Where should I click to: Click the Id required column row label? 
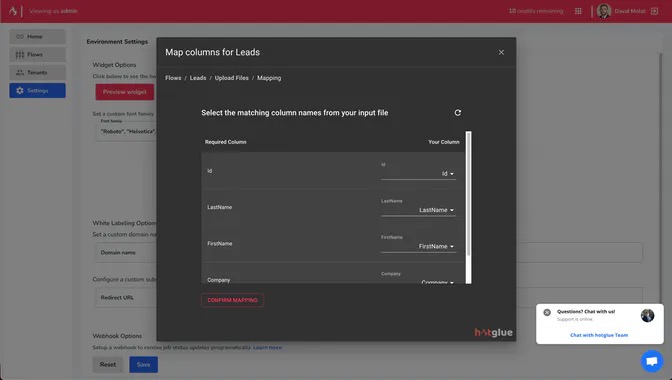(x=210, y=171)
